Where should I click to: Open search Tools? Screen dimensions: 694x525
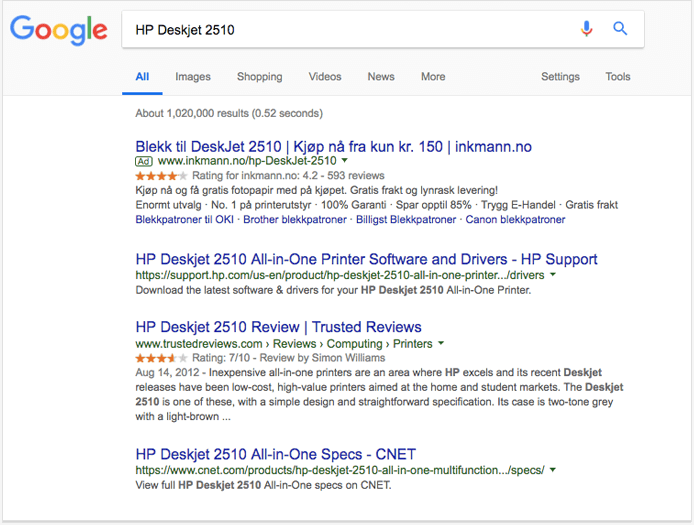(618, 77)
